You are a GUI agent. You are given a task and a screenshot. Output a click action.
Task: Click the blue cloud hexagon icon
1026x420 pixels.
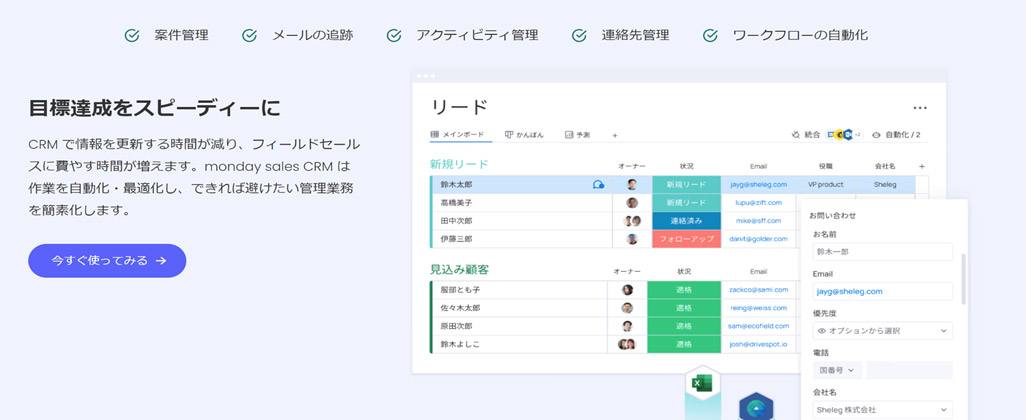[x=756, y=407]
